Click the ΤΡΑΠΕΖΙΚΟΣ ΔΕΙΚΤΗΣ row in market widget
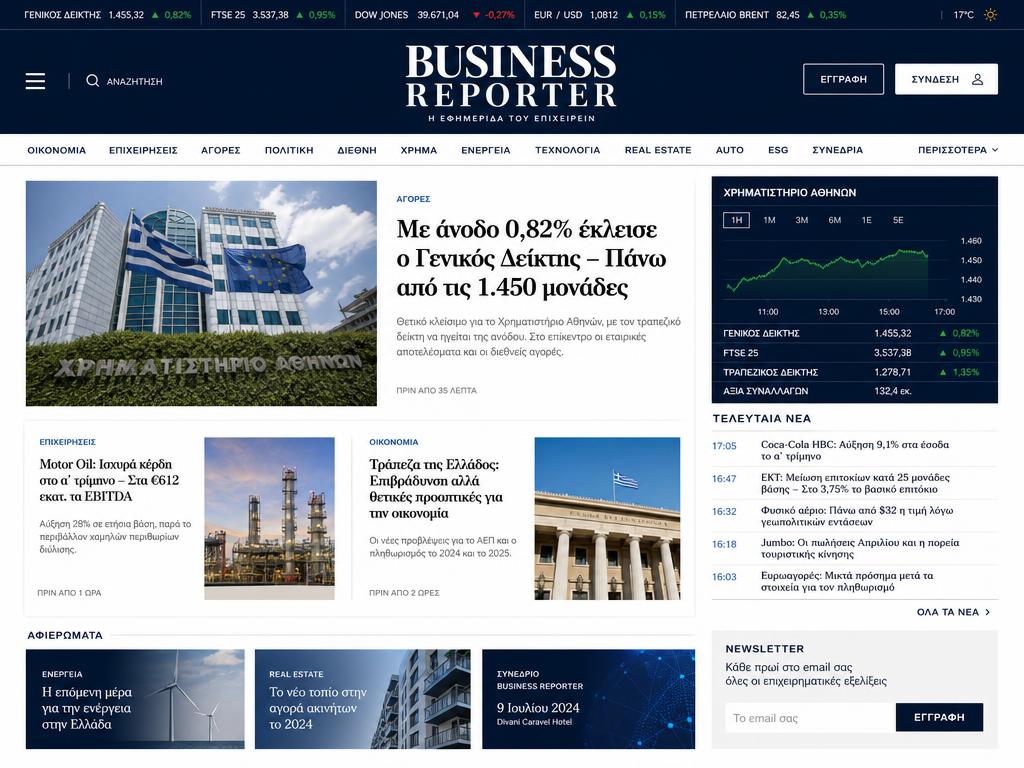 click(855, 372)
